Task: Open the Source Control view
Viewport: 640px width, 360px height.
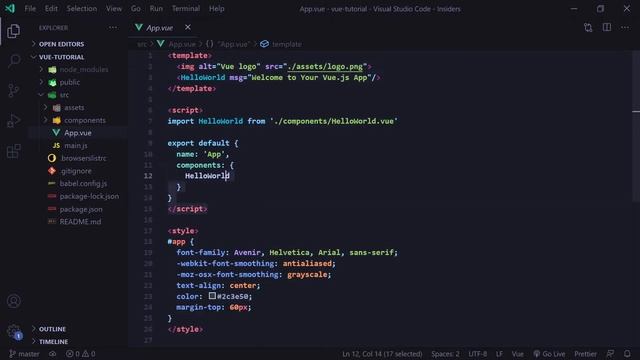Action: click(x=13, y=90)
